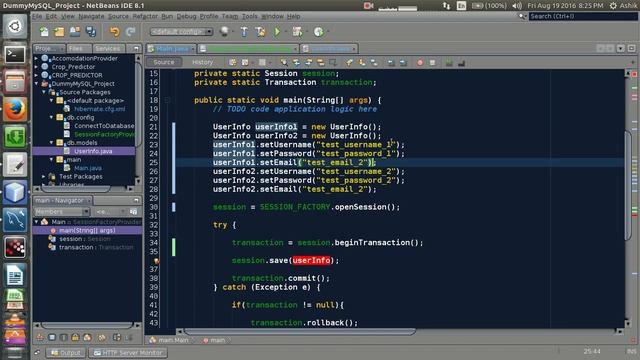Expand the Test Packages node
Viewport: 640px width, 360px height.
[x=44, y=176]
